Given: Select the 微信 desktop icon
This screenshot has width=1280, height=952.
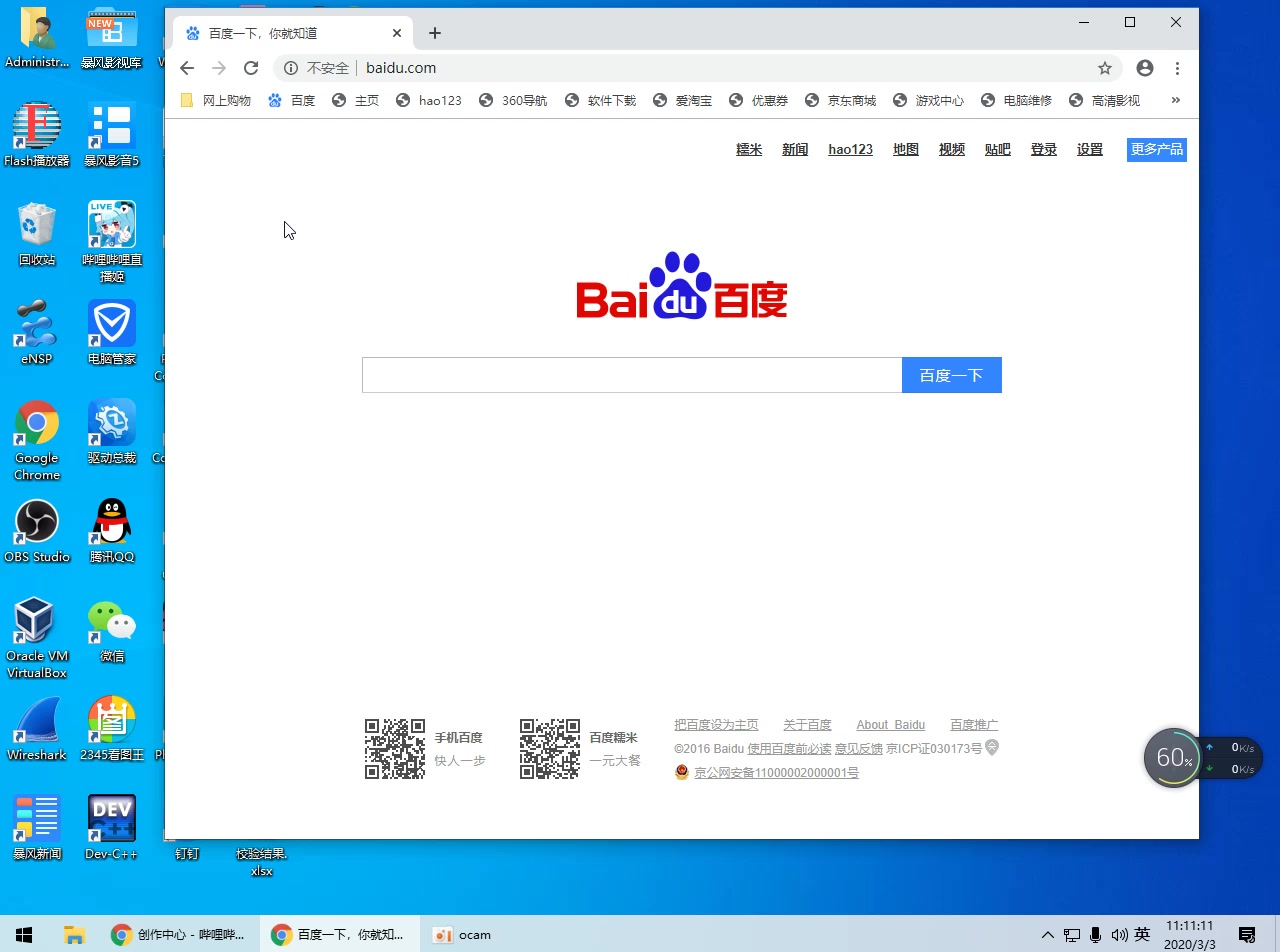Looking at the screenshot, I should point(112,630).
